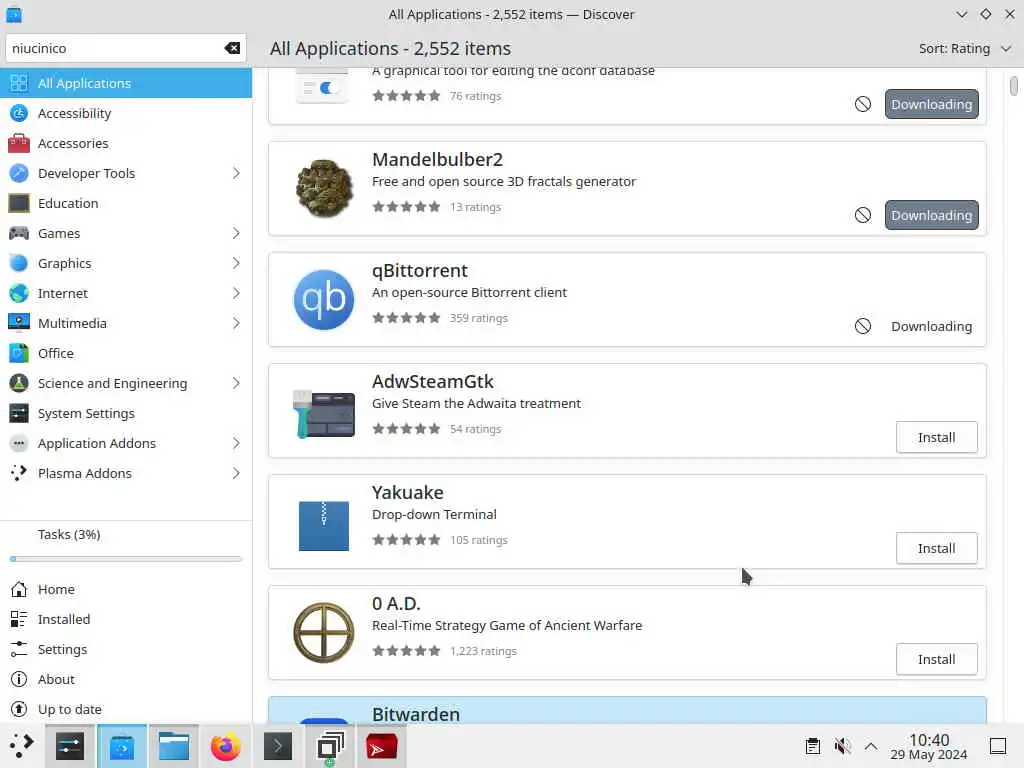Open the About page
The height and width of the screenshot is (768, 1024).
126,680
